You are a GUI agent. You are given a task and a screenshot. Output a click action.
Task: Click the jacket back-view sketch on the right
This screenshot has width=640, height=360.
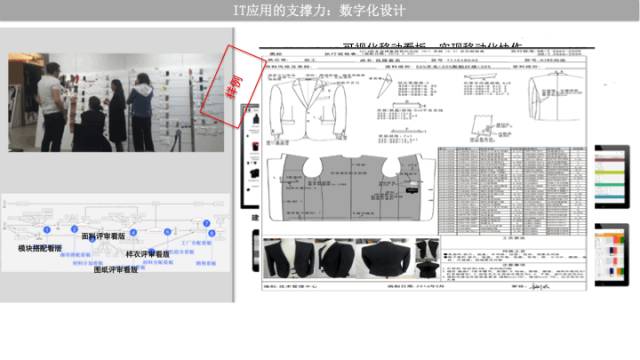556,97
